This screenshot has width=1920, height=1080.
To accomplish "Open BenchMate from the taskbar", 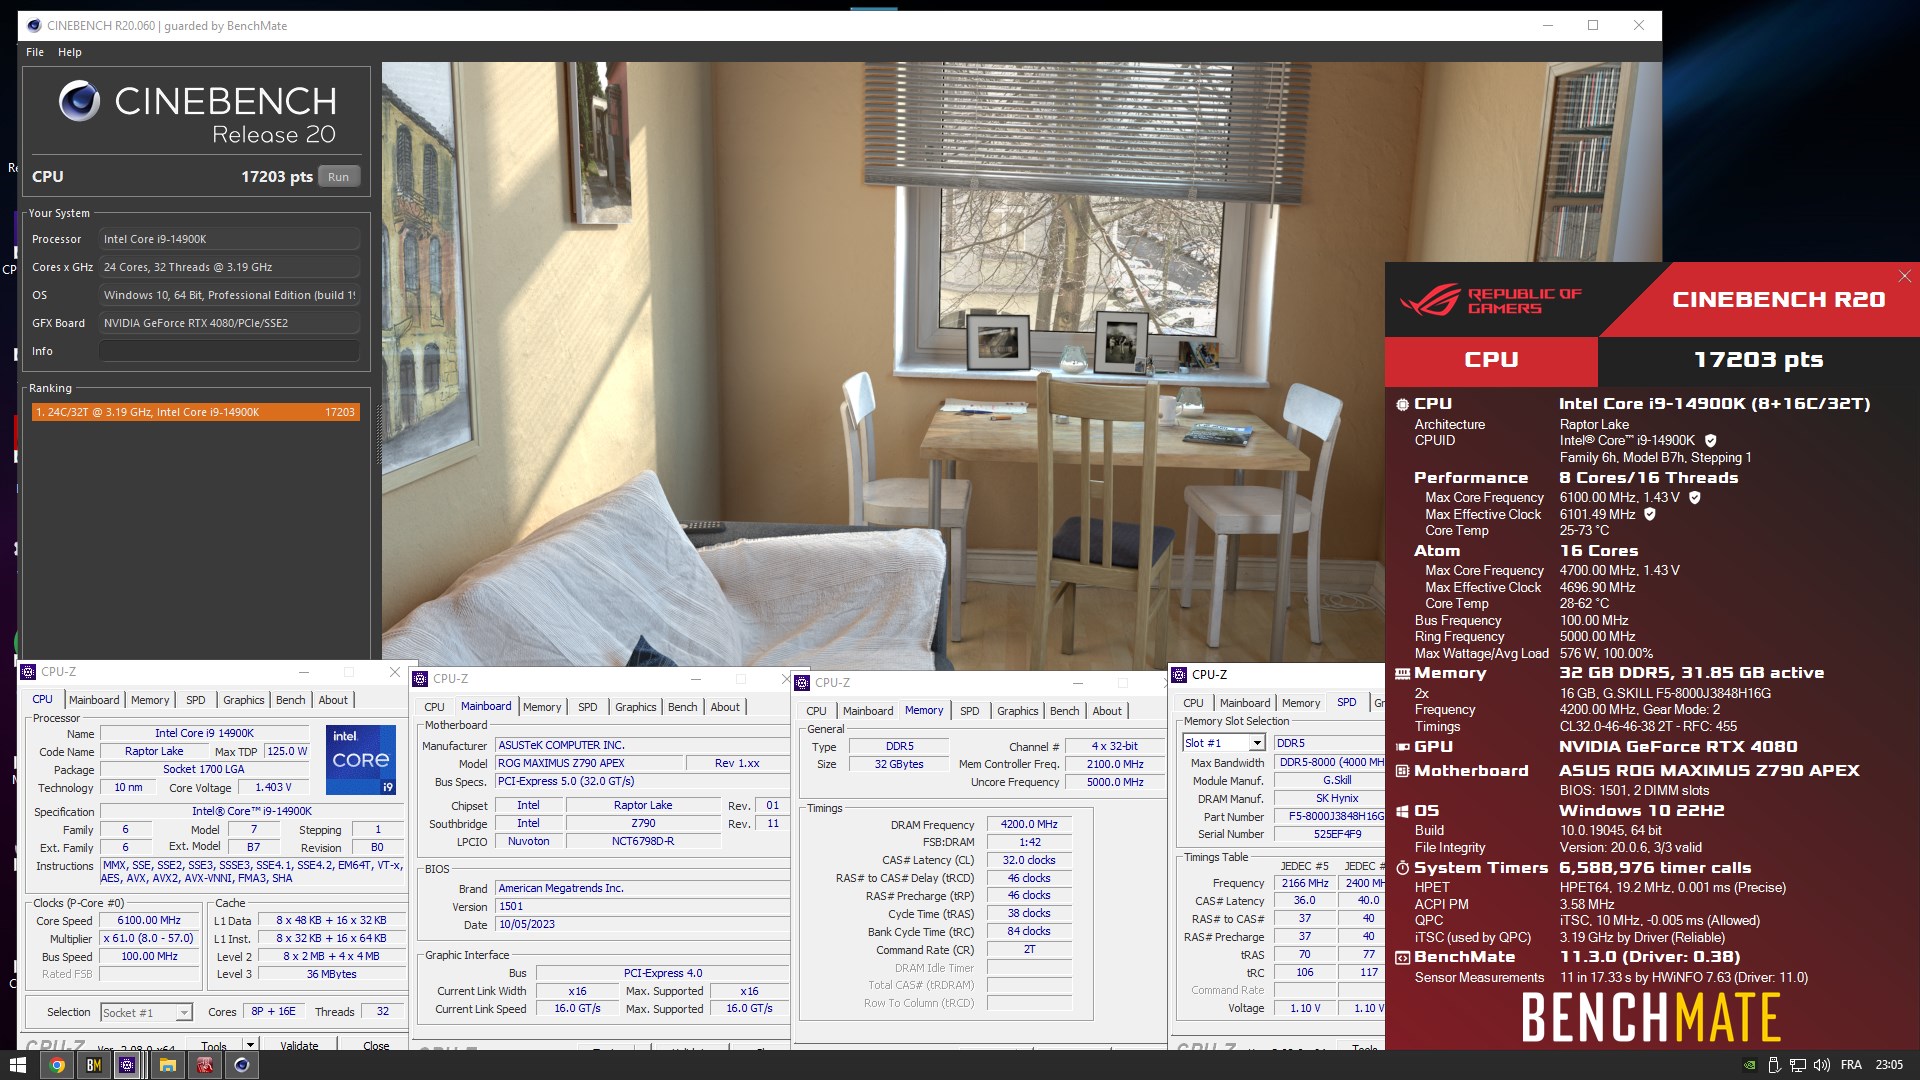I will pos(94,1065).
